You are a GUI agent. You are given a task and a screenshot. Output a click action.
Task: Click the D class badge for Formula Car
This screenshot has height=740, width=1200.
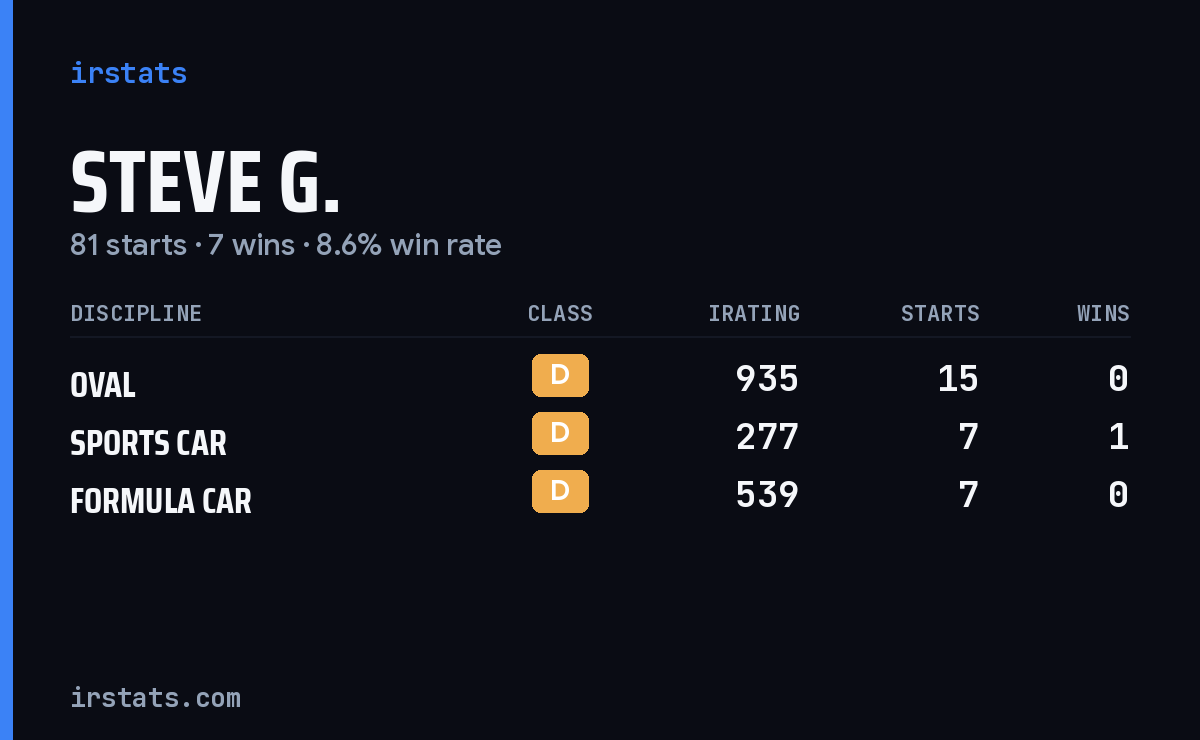point(560,492)
